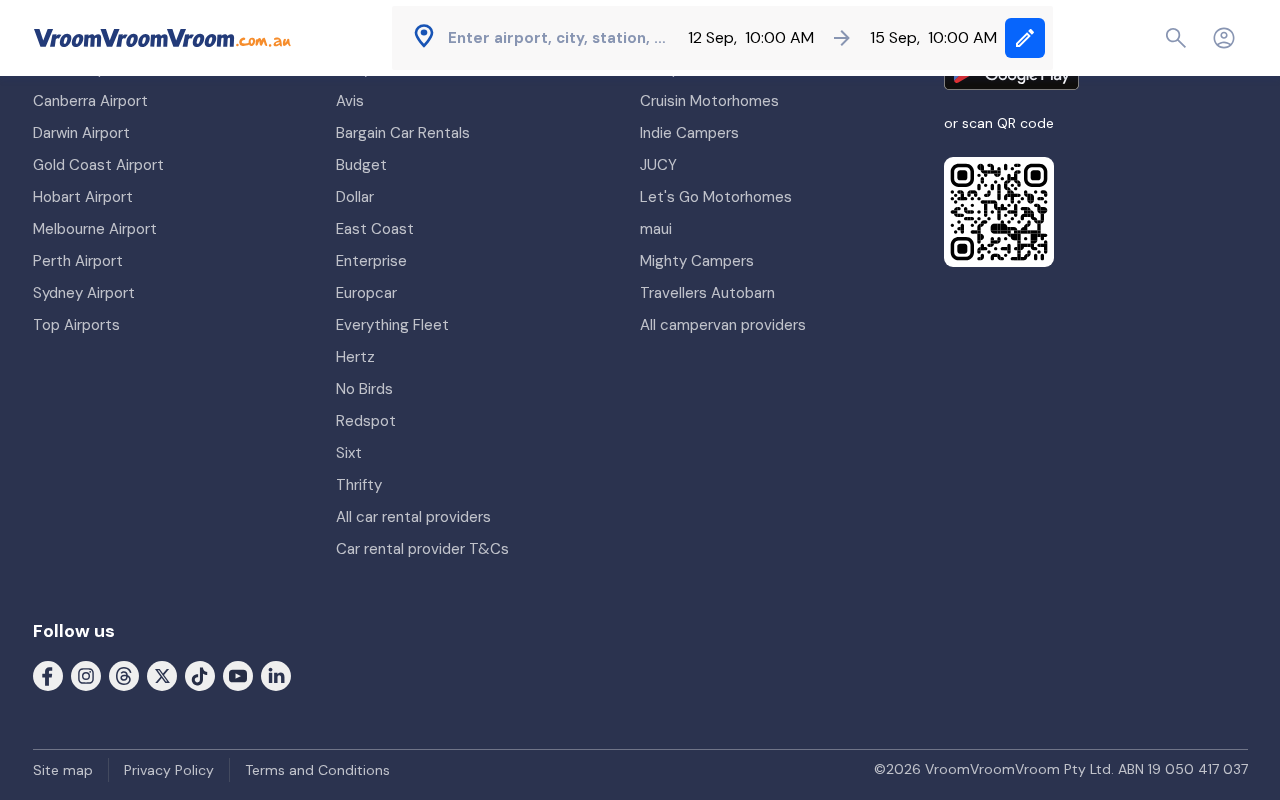Click the location pin icon in search bar
This screenshot has height=800, width=1280.
click(x=424, y=37)
